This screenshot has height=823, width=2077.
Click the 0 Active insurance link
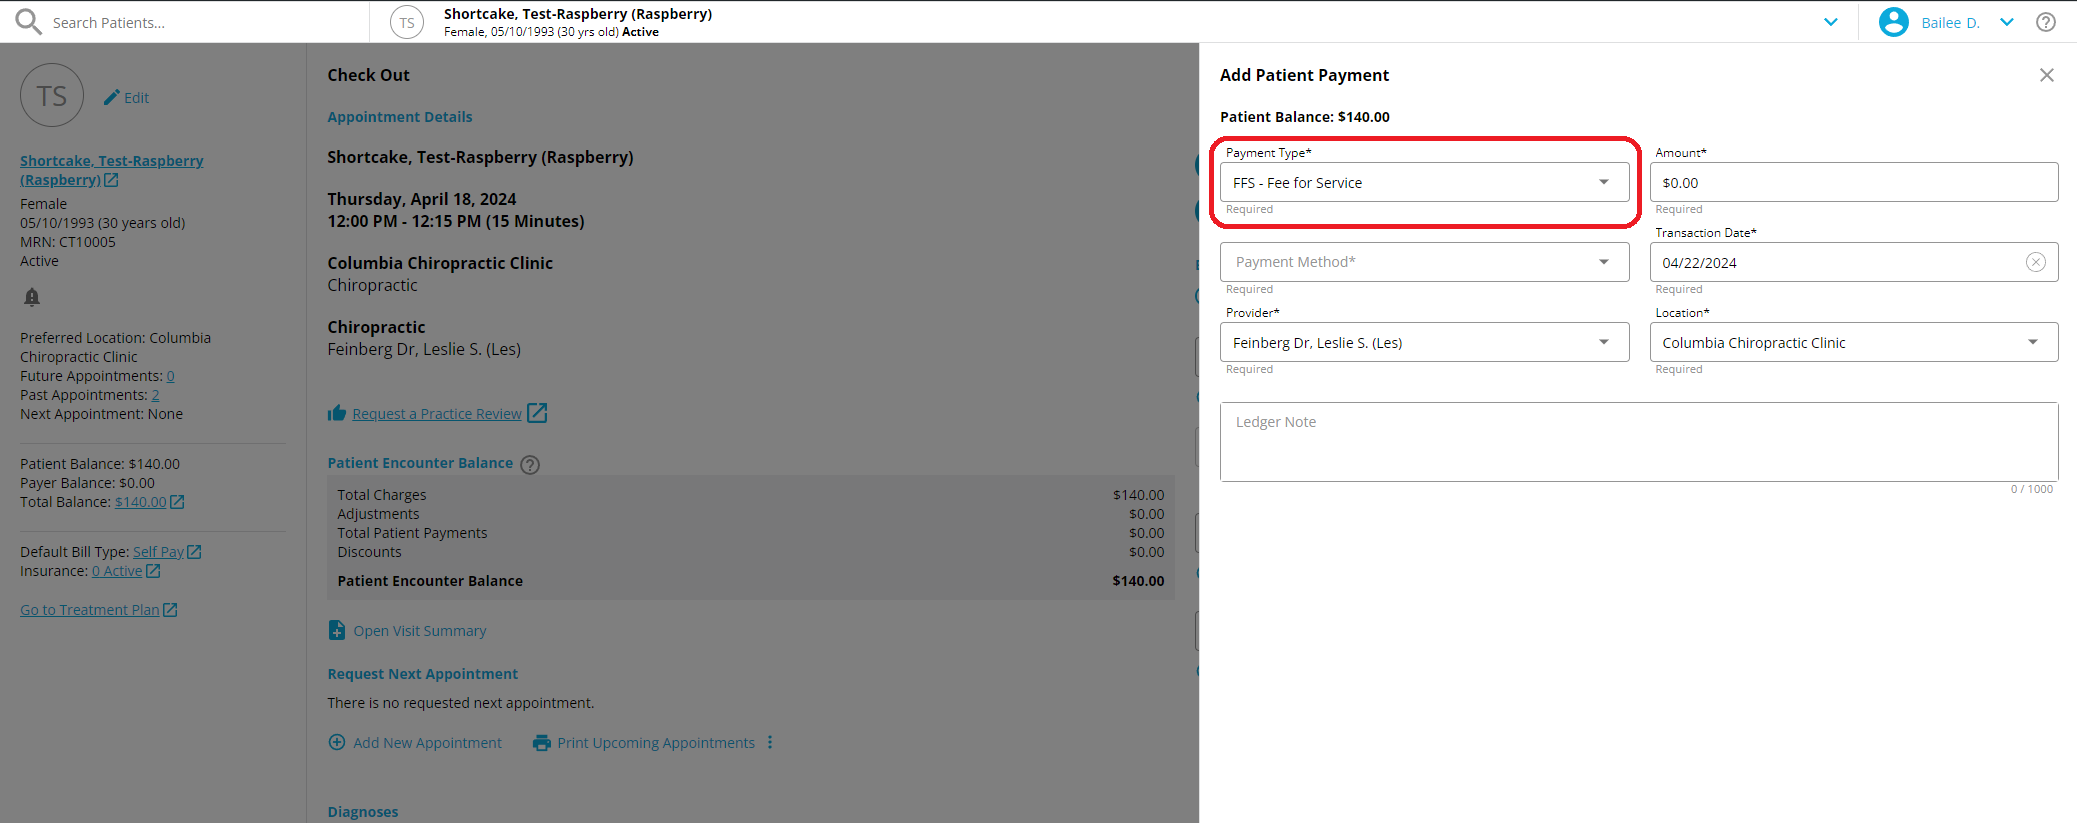[x=117, y=571]
